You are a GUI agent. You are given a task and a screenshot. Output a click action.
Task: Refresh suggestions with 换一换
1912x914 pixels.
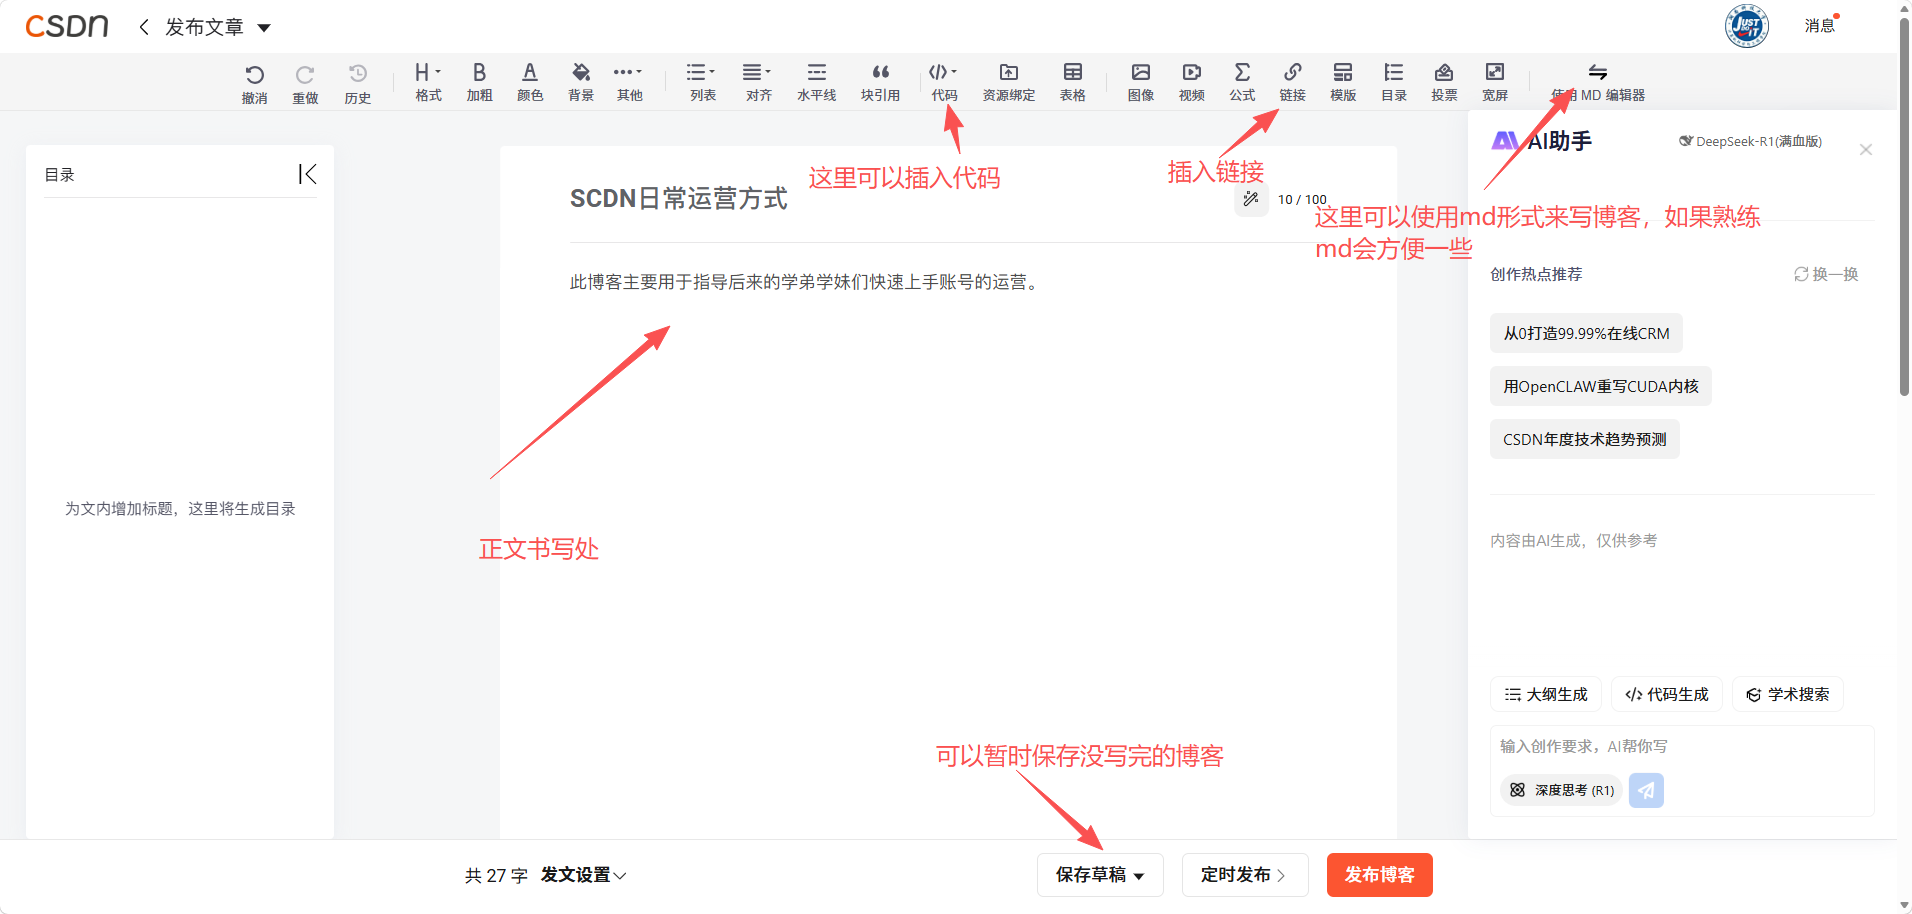coord(1826,274)
